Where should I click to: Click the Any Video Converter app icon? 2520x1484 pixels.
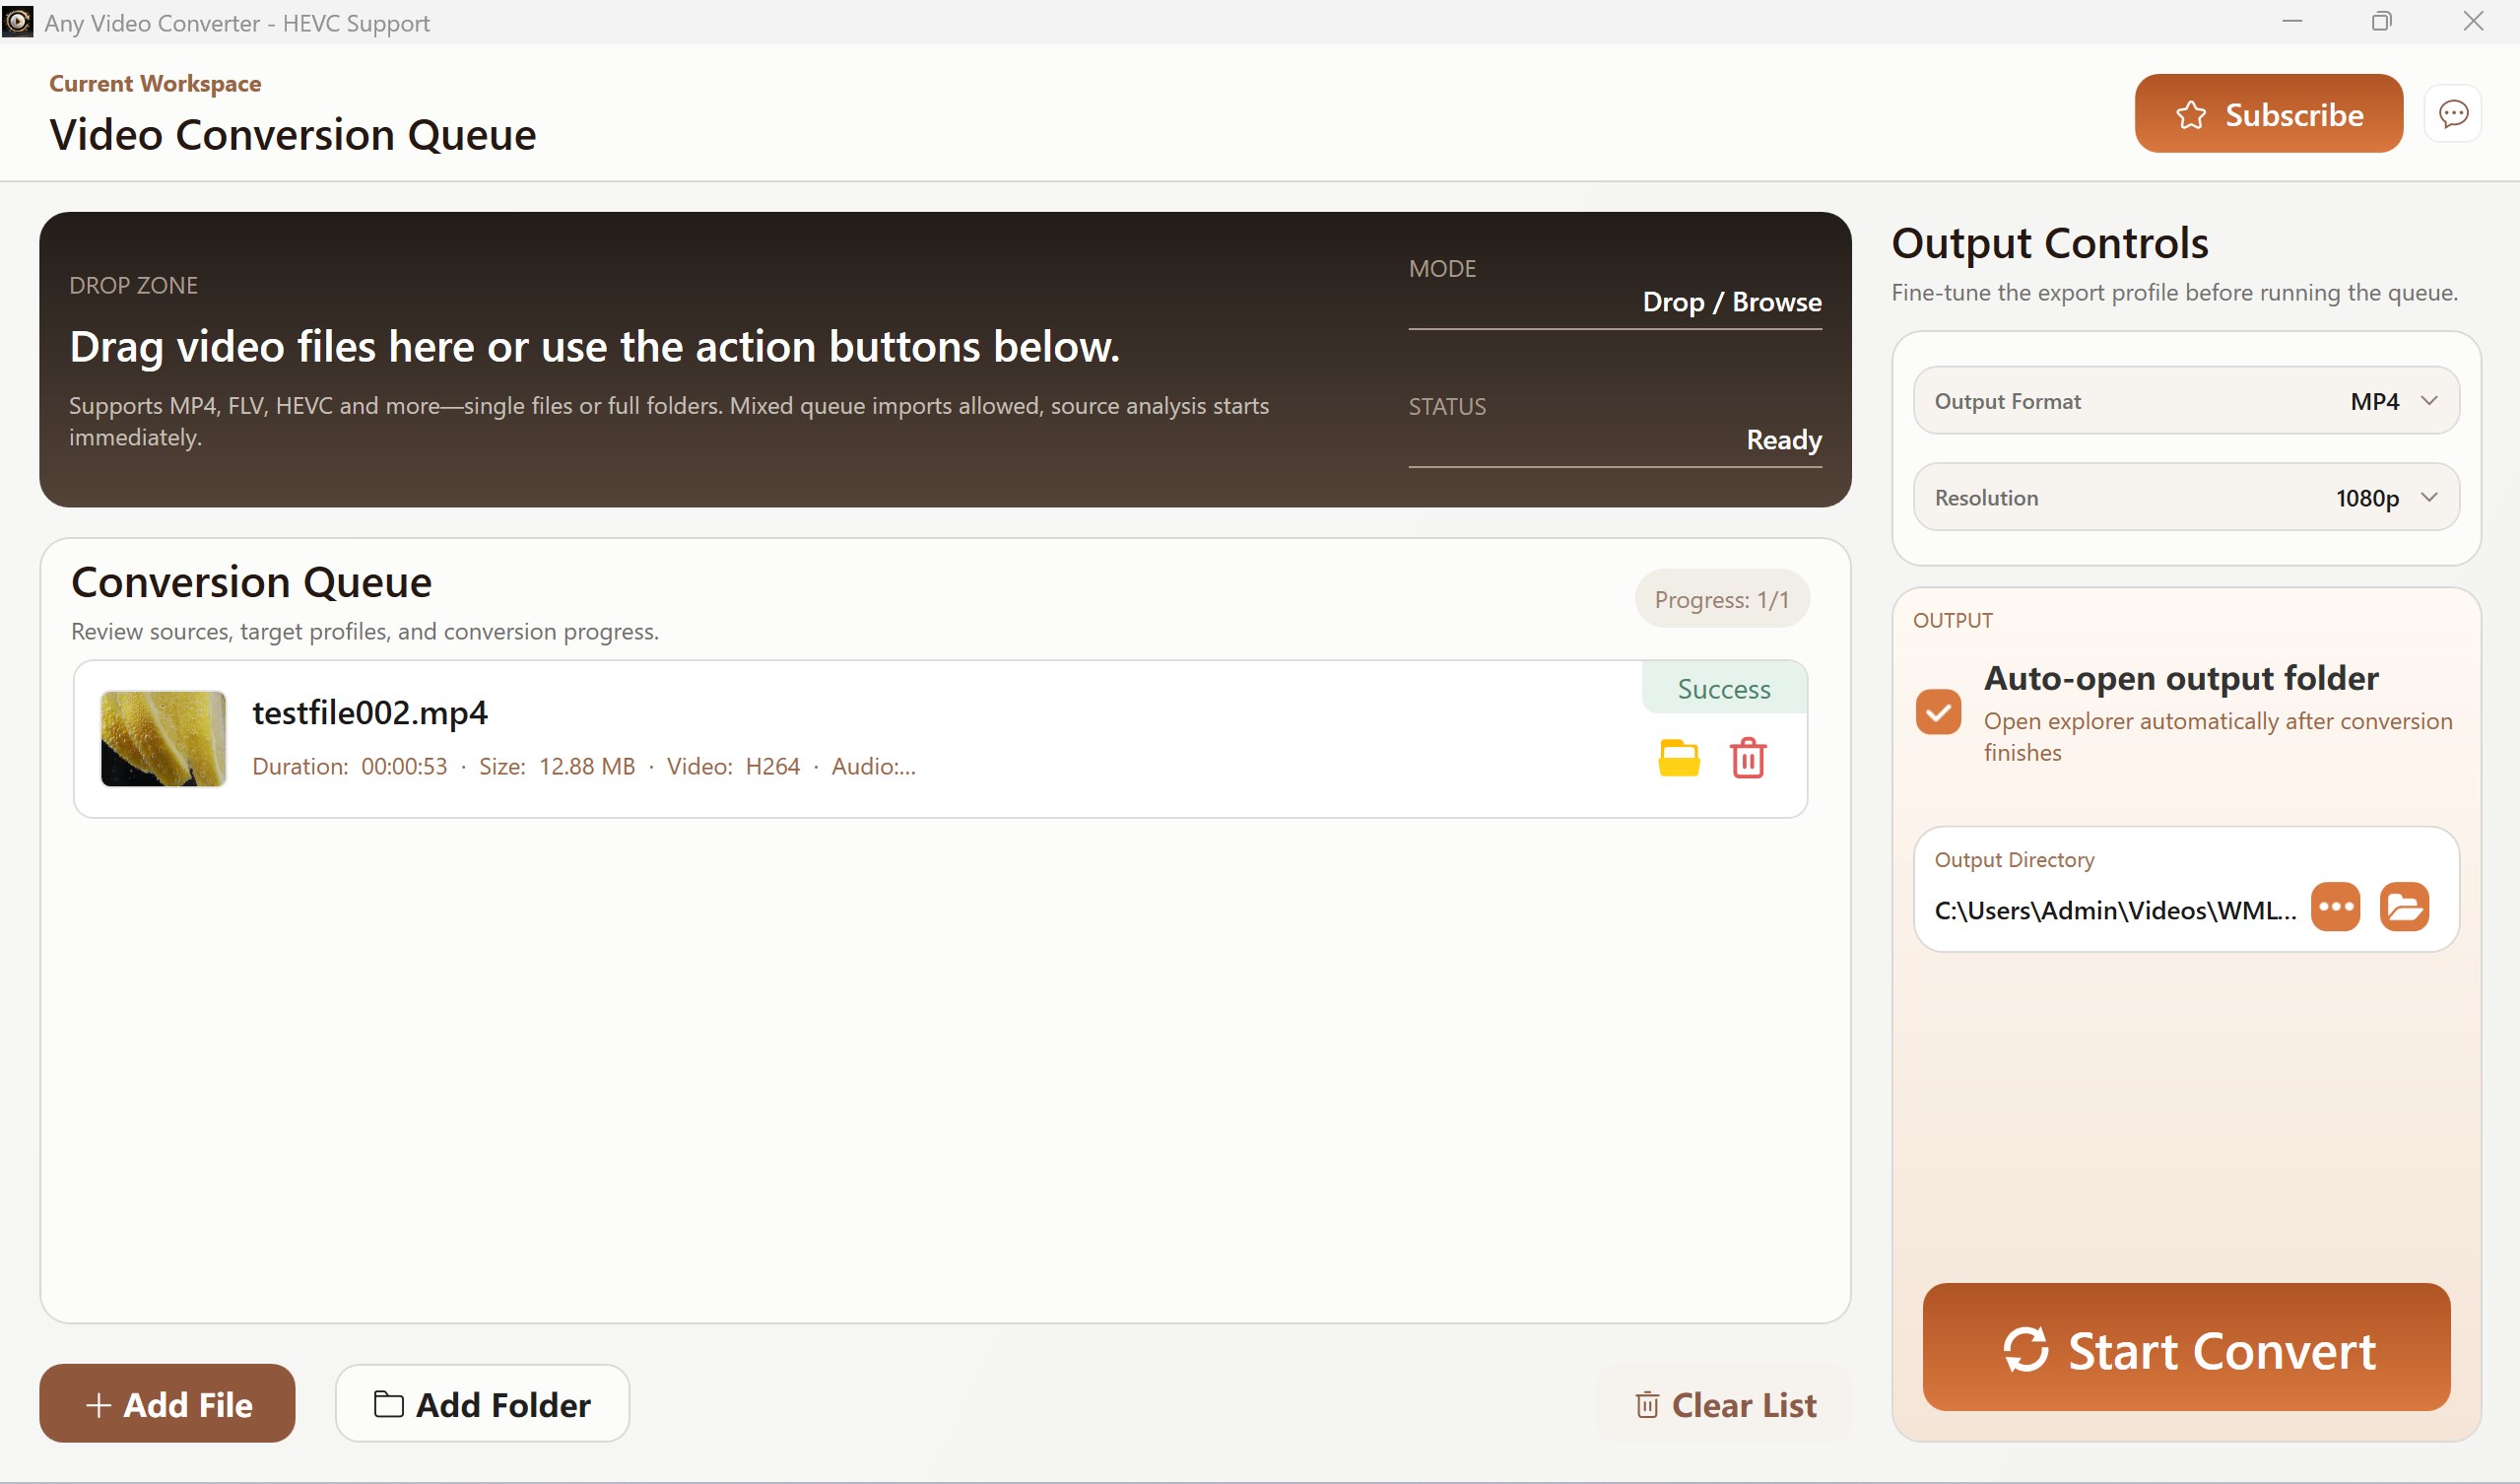(x=17, y=22)
